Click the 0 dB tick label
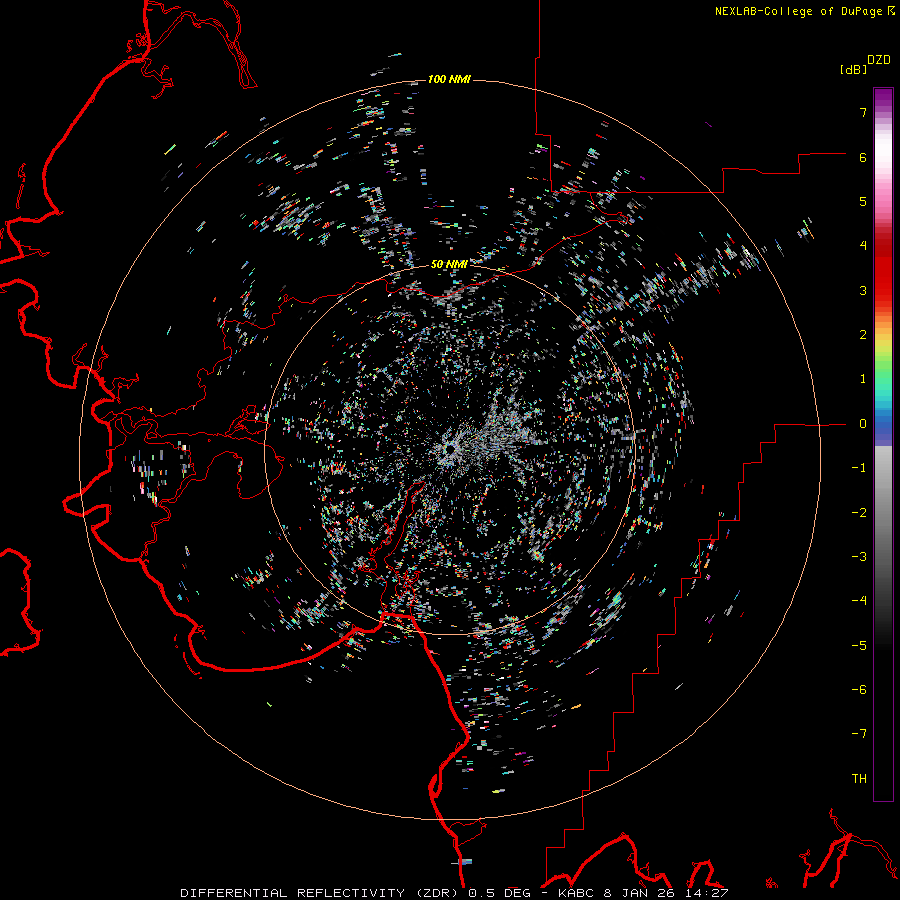The width and height of the screenshot is (900, 900). click(x=863, y=424)
